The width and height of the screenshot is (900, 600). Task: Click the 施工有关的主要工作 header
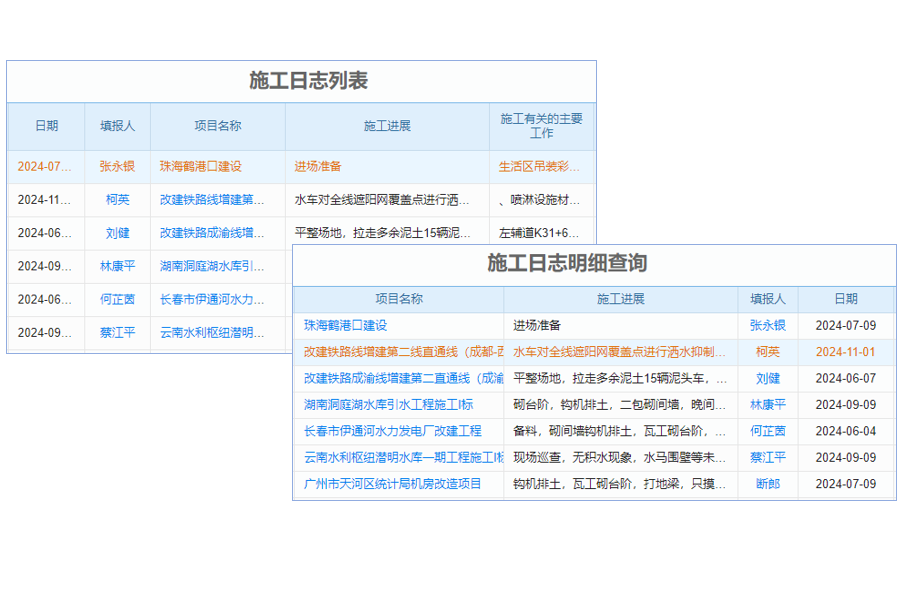[x=539, y=126]
